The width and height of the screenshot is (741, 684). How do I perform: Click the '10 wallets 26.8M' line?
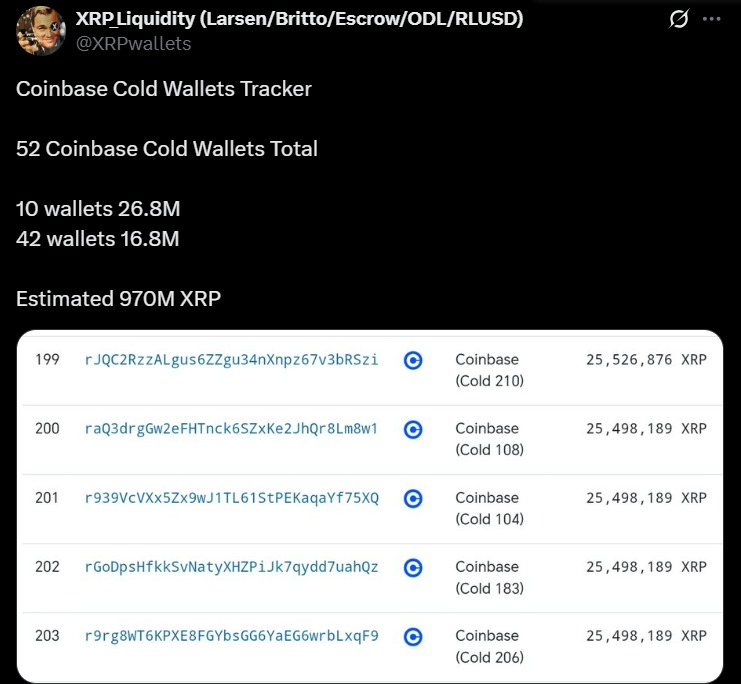click(x=98, y=209)
